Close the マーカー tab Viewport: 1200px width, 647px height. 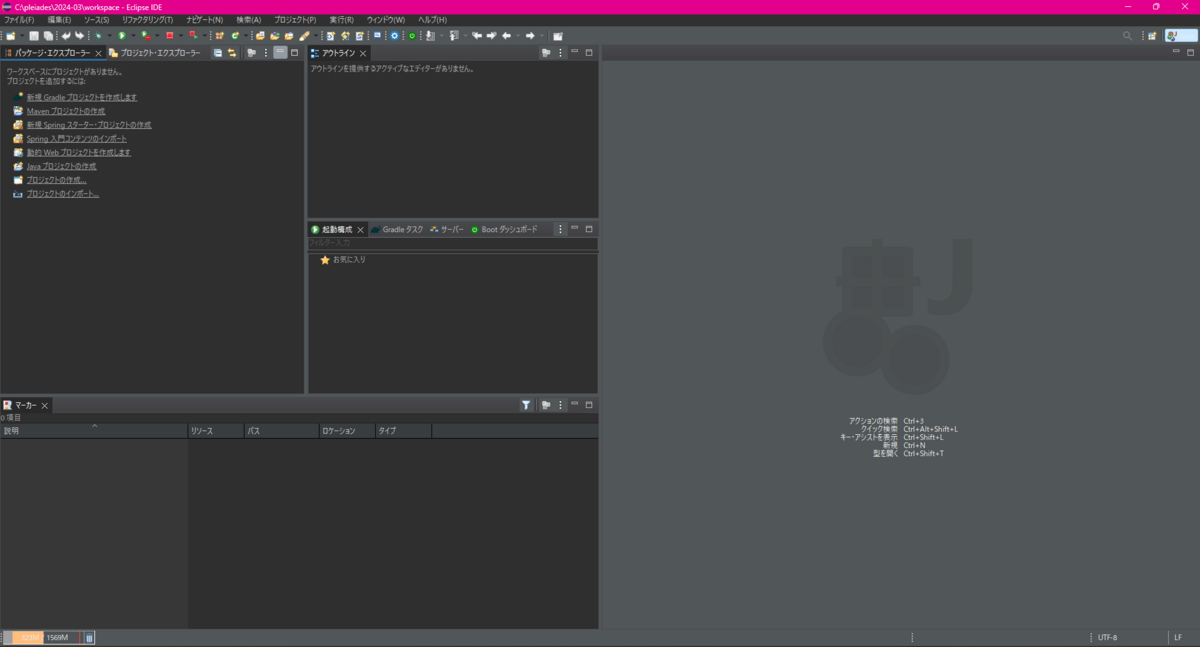pyautogui.click(x=44, y=406)
